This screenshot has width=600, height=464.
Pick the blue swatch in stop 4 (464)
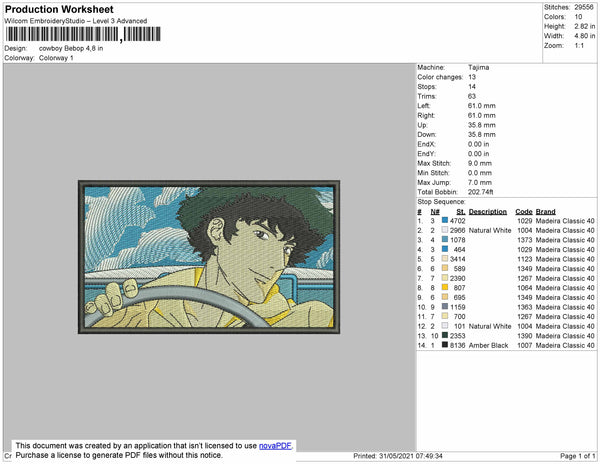[x=445, y=249]
